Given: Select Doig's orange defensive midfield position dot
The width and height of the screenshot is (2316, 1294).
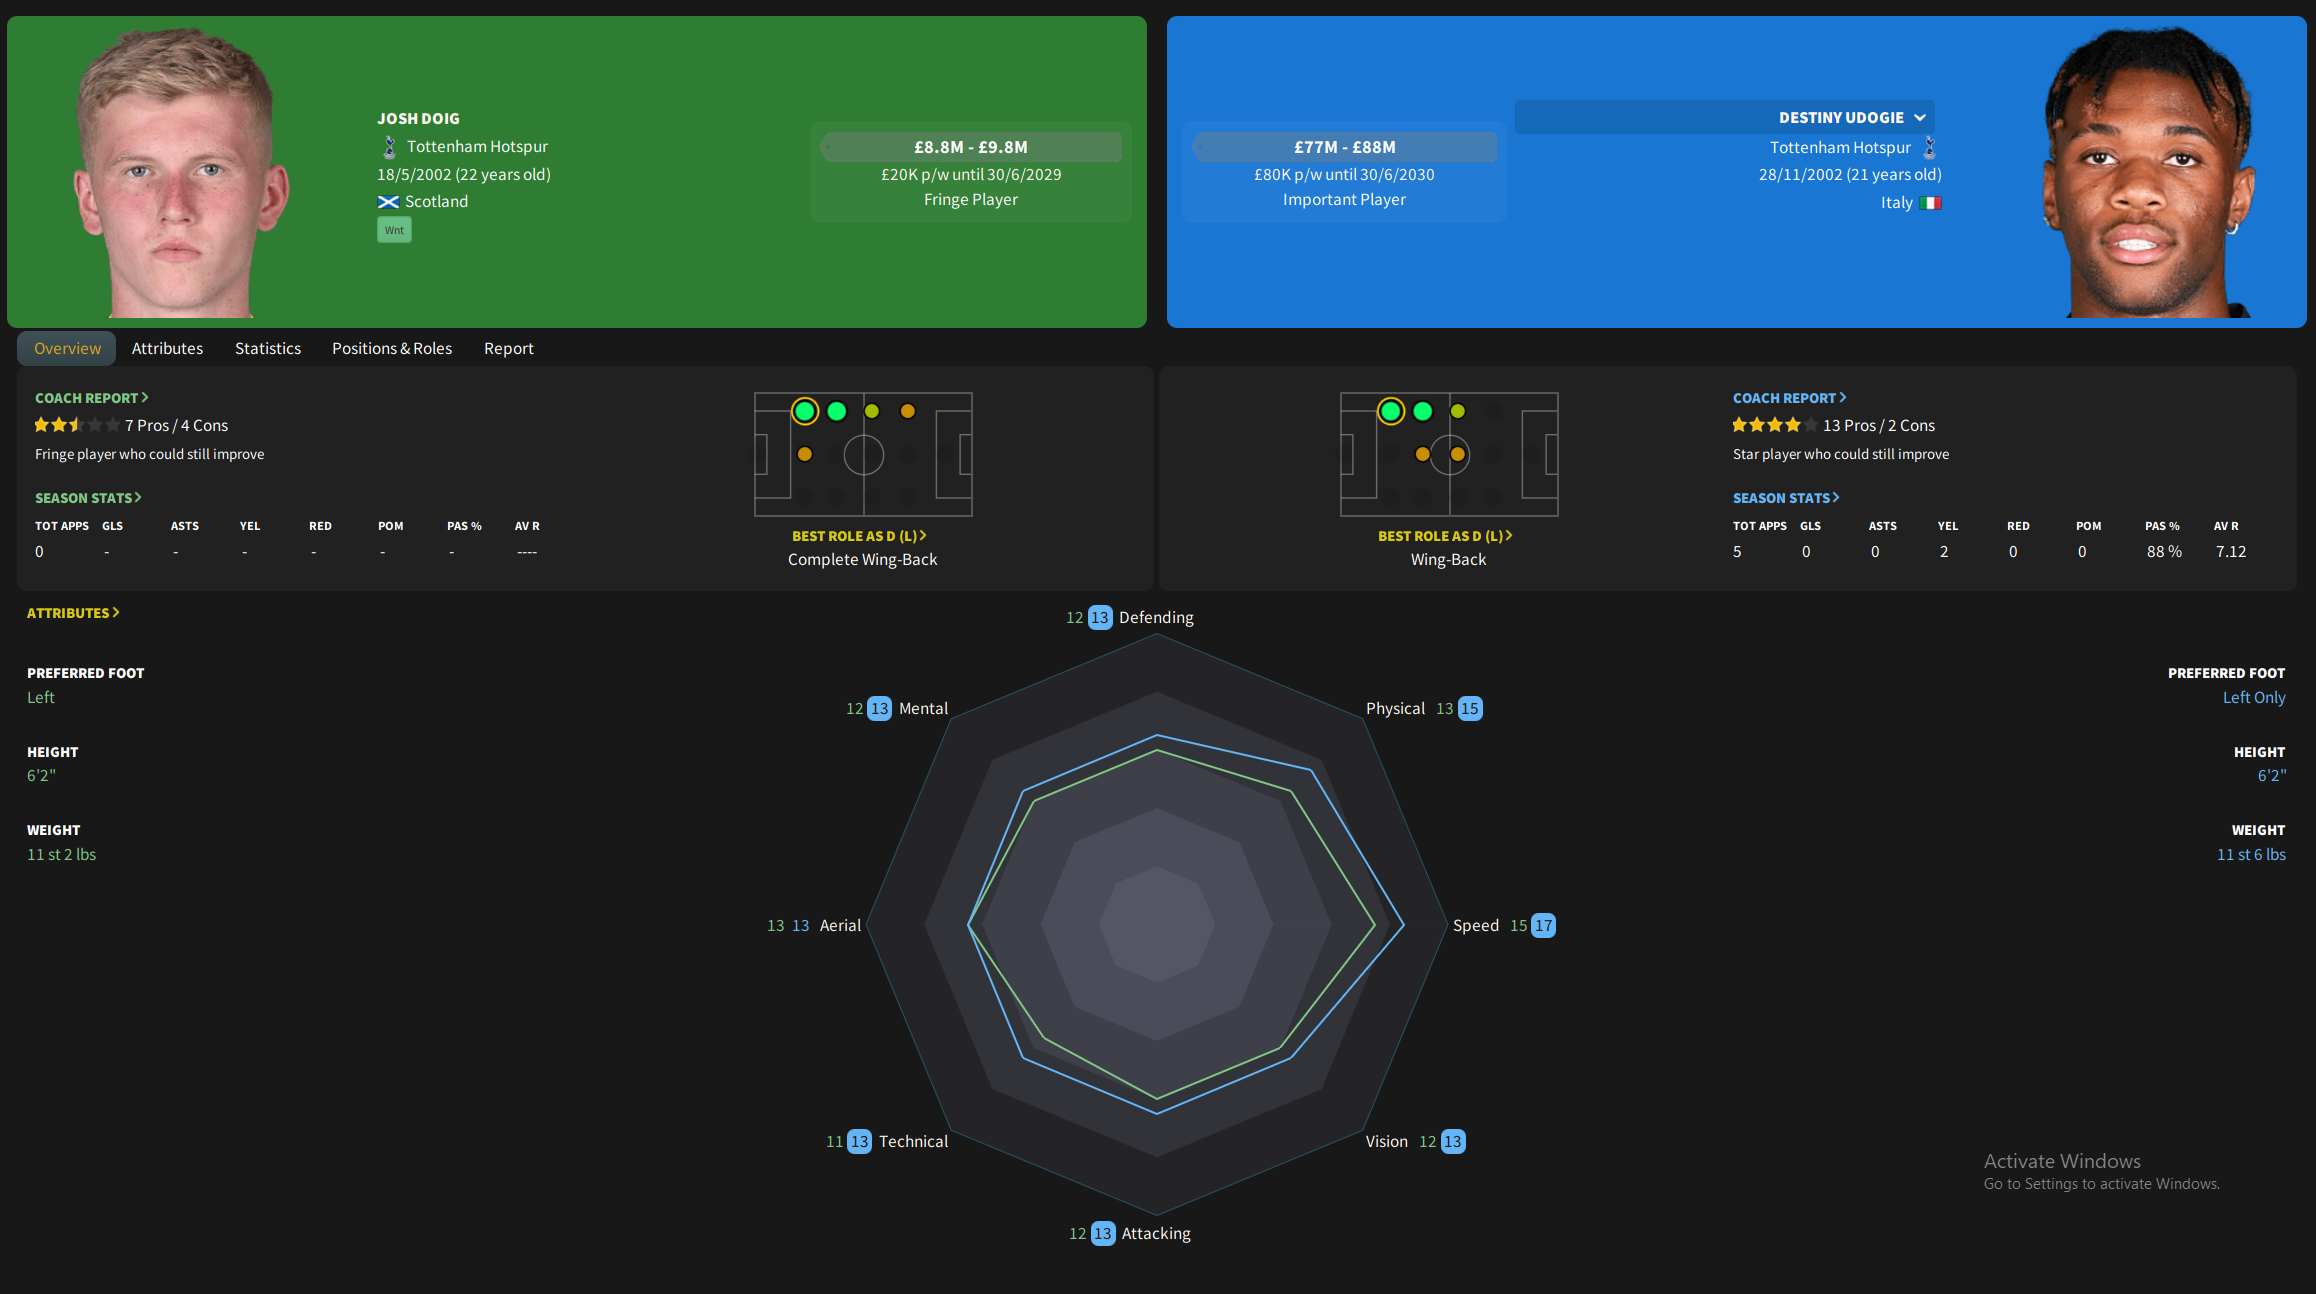Looking at the screenshot, I should coord(805,454).
